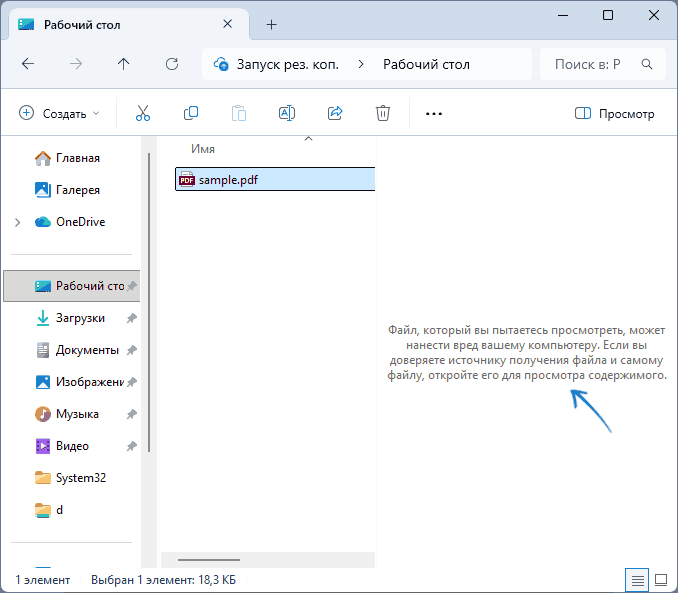678x593 pixels.
Task: Switch to details list view in status bar
Action: (x=636, y=579)
